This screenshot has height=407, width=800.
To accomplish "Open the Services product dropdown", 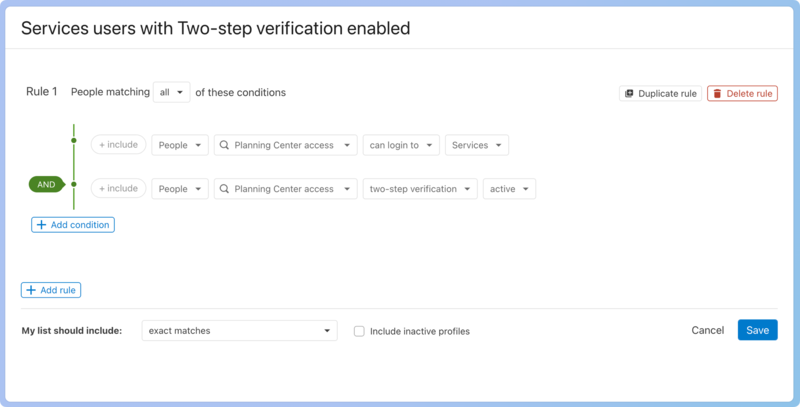I will click(x=476, y=145).
